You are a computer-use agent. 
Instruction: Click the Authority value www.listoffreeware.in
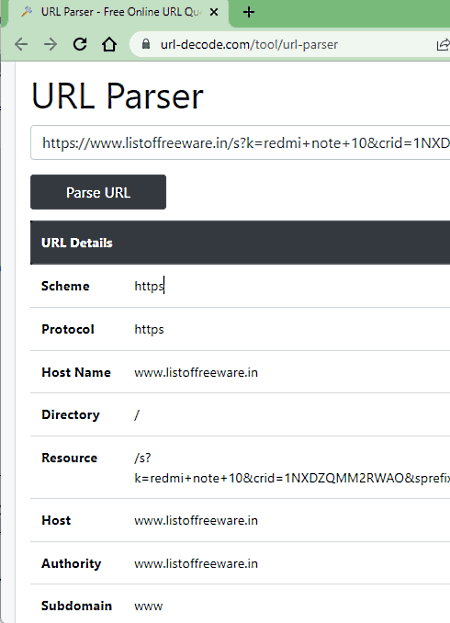point(196,563)
